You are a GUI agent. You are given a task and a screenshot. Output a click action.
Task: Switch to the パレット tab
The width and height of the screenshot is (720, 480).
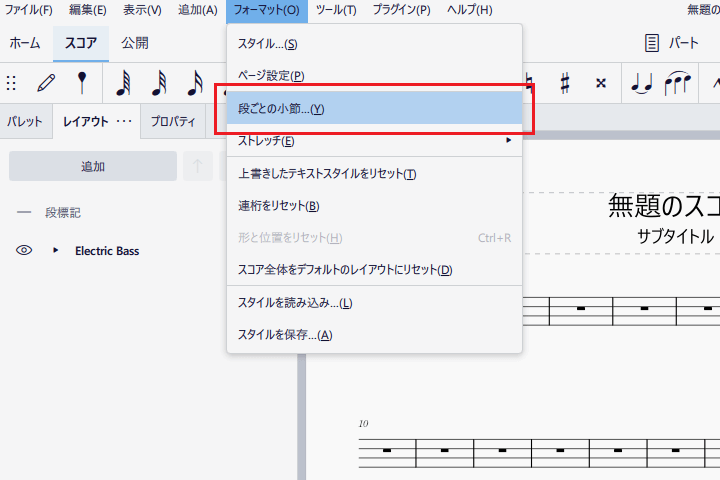tap(25, 121)
